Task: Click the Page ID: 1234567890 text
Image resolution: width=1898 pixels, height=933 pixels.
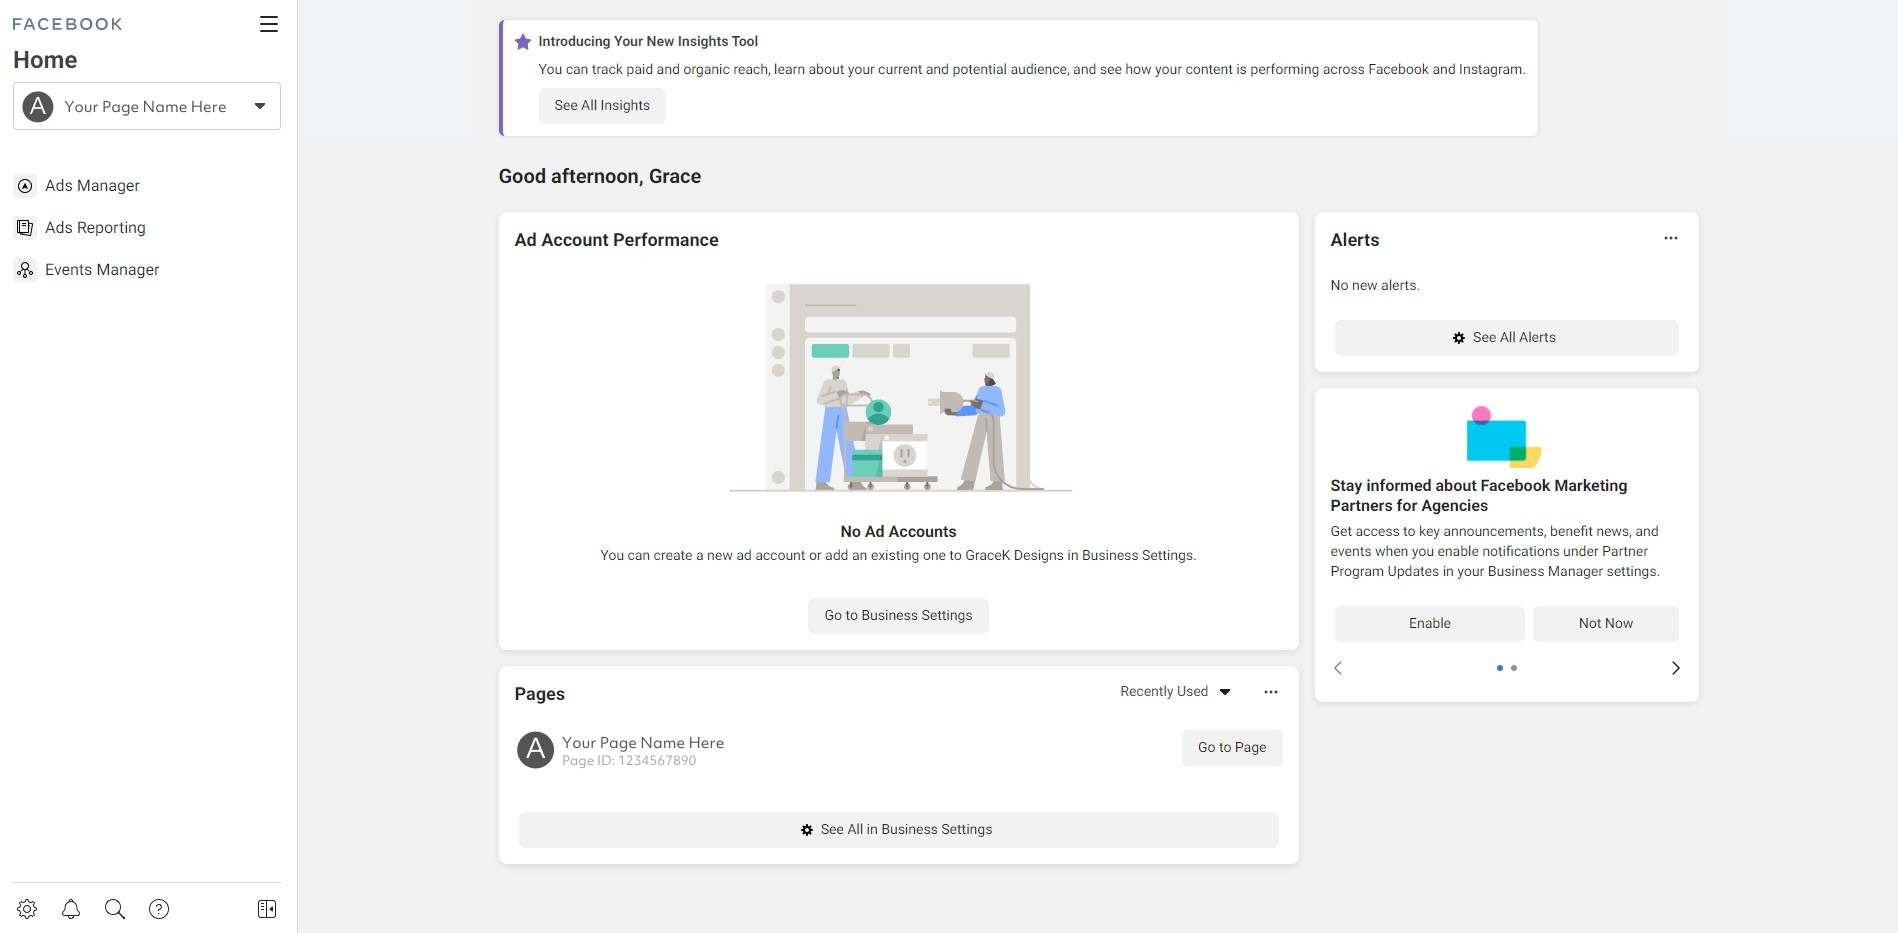Action: point(629,761)
